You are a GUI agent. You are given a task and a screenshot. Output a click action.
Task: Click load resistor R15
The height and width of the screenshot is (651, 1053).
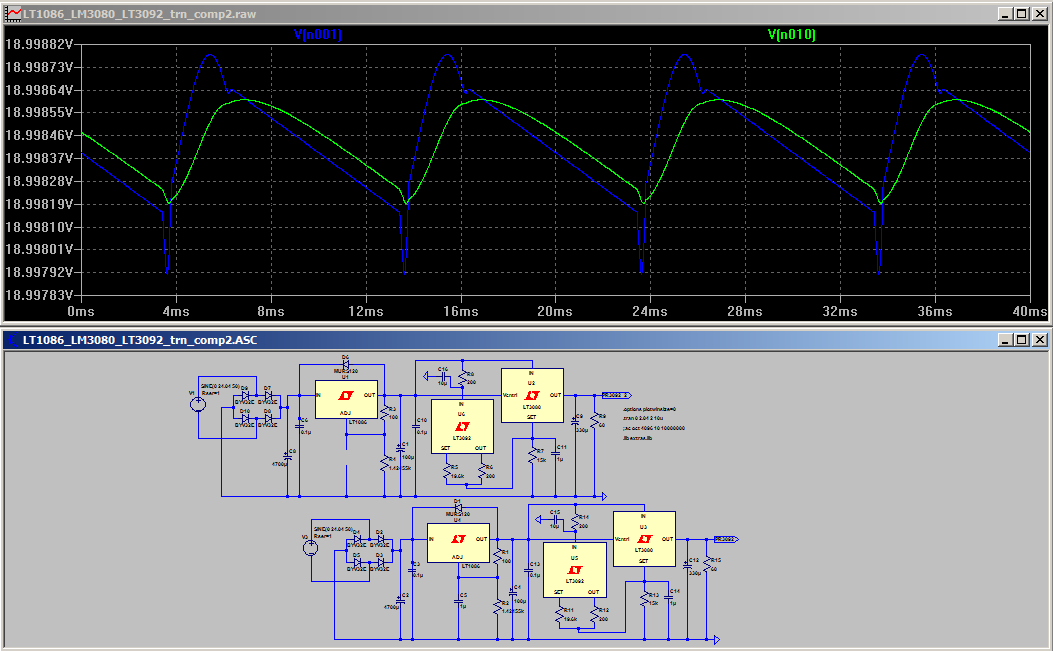click(x=706, y=565)
